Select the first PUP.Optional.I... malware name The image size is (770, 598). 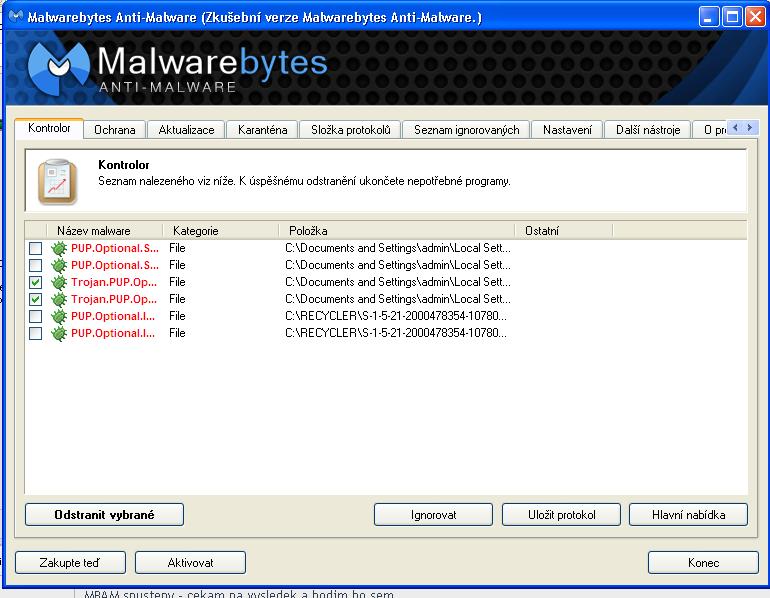pyautogui.click(x=113, y=317)
